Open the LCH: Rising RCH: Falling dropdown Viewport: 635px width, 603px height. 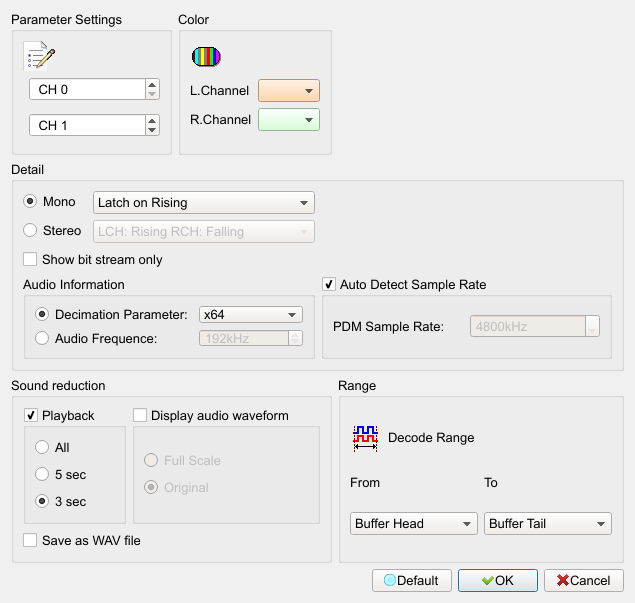click(204, 231)
